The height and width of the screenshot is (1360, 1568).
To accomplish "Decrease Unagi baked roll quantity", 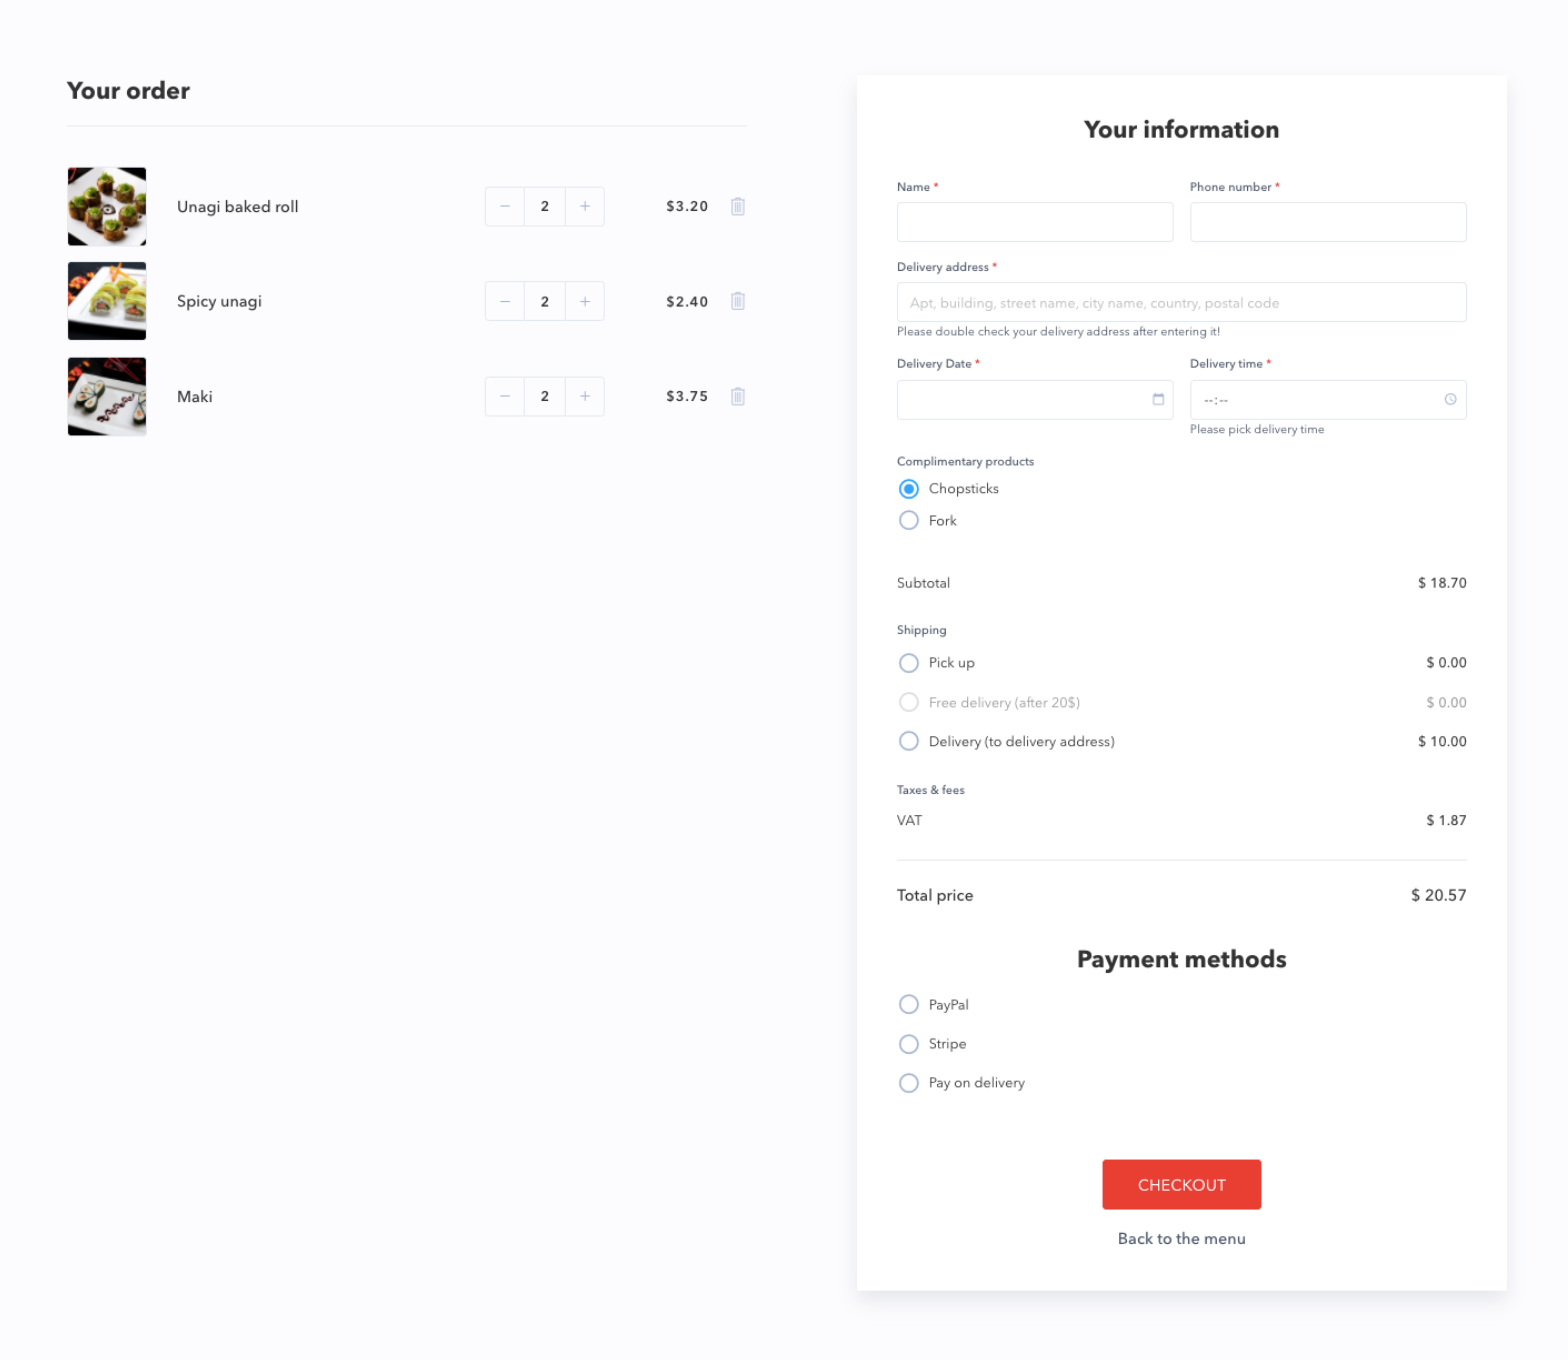I will pyautogui.click(x=505, y=206).
